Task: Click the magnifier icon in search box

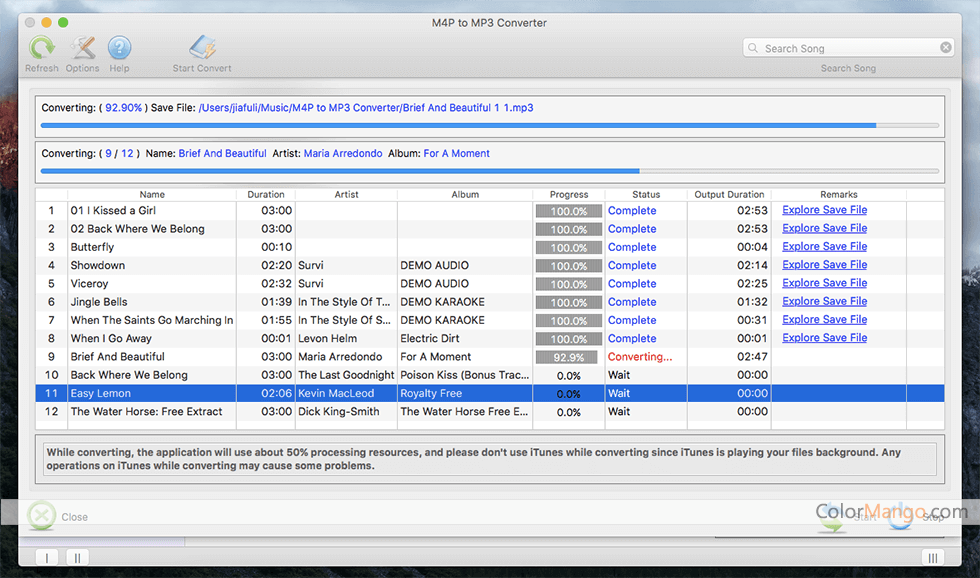Action: click(753, 48)
